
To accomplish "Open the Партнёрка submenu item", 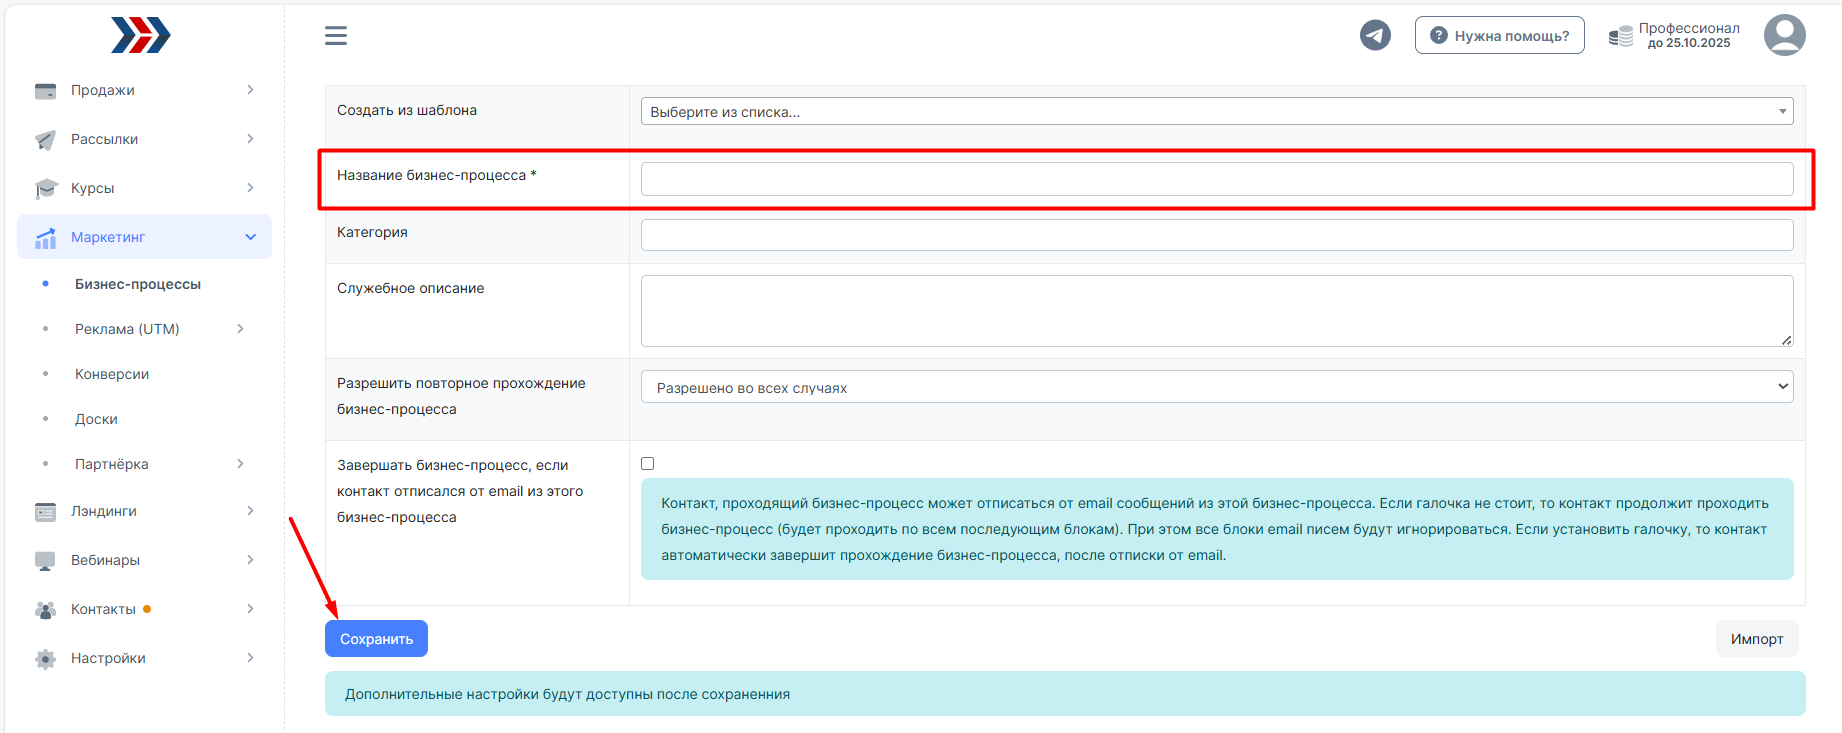I will (112, 464).
